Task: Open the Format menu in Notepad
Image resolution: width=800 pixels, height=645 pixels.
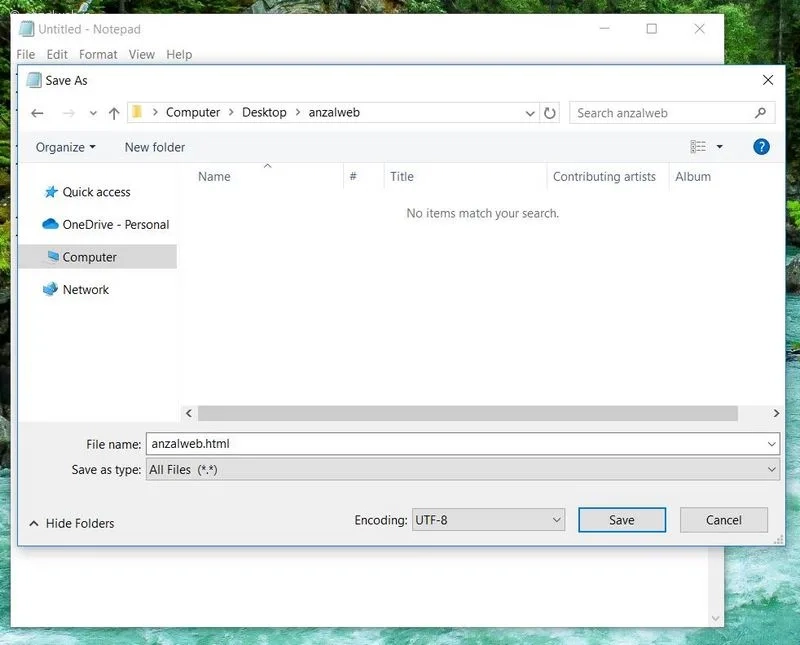Action: point(98,54)
